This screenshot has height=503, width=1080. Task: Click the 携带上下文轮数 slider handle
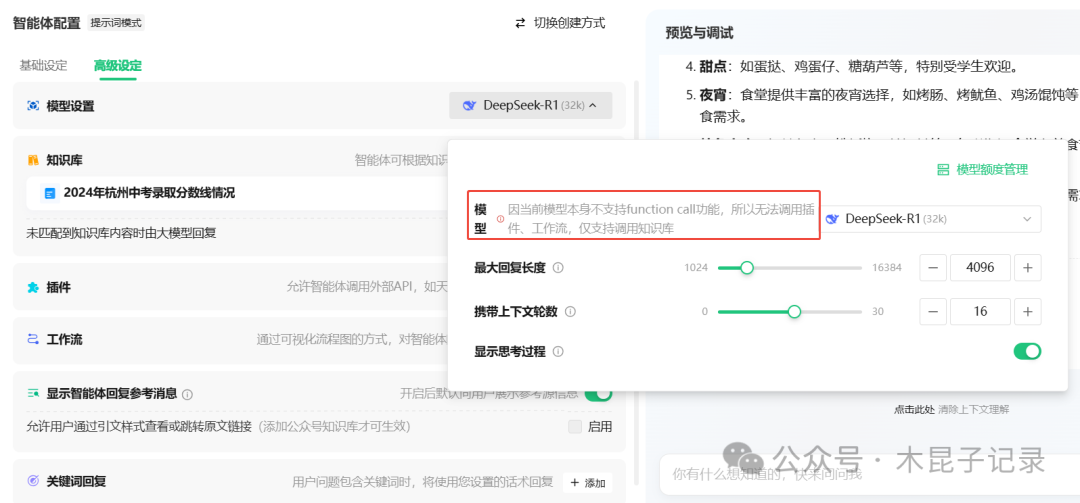(794, 312)
